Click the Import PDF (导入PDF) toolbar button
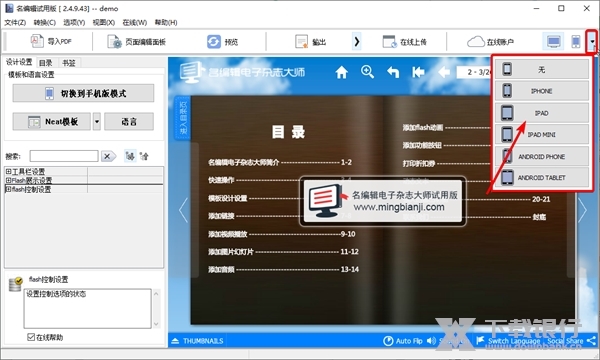The height and width of the screenshot is (360, 600). [x=51, y=41]
